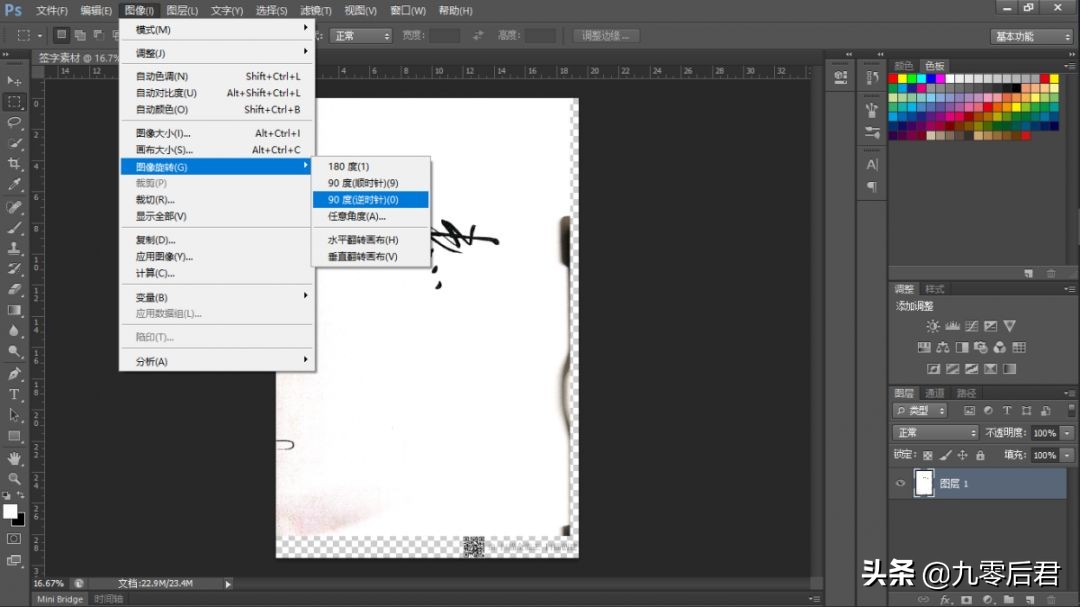Select the Lasso tool
Image resolution: width=1080 pixels, height=607 pixels.
[x=14, y=122]
